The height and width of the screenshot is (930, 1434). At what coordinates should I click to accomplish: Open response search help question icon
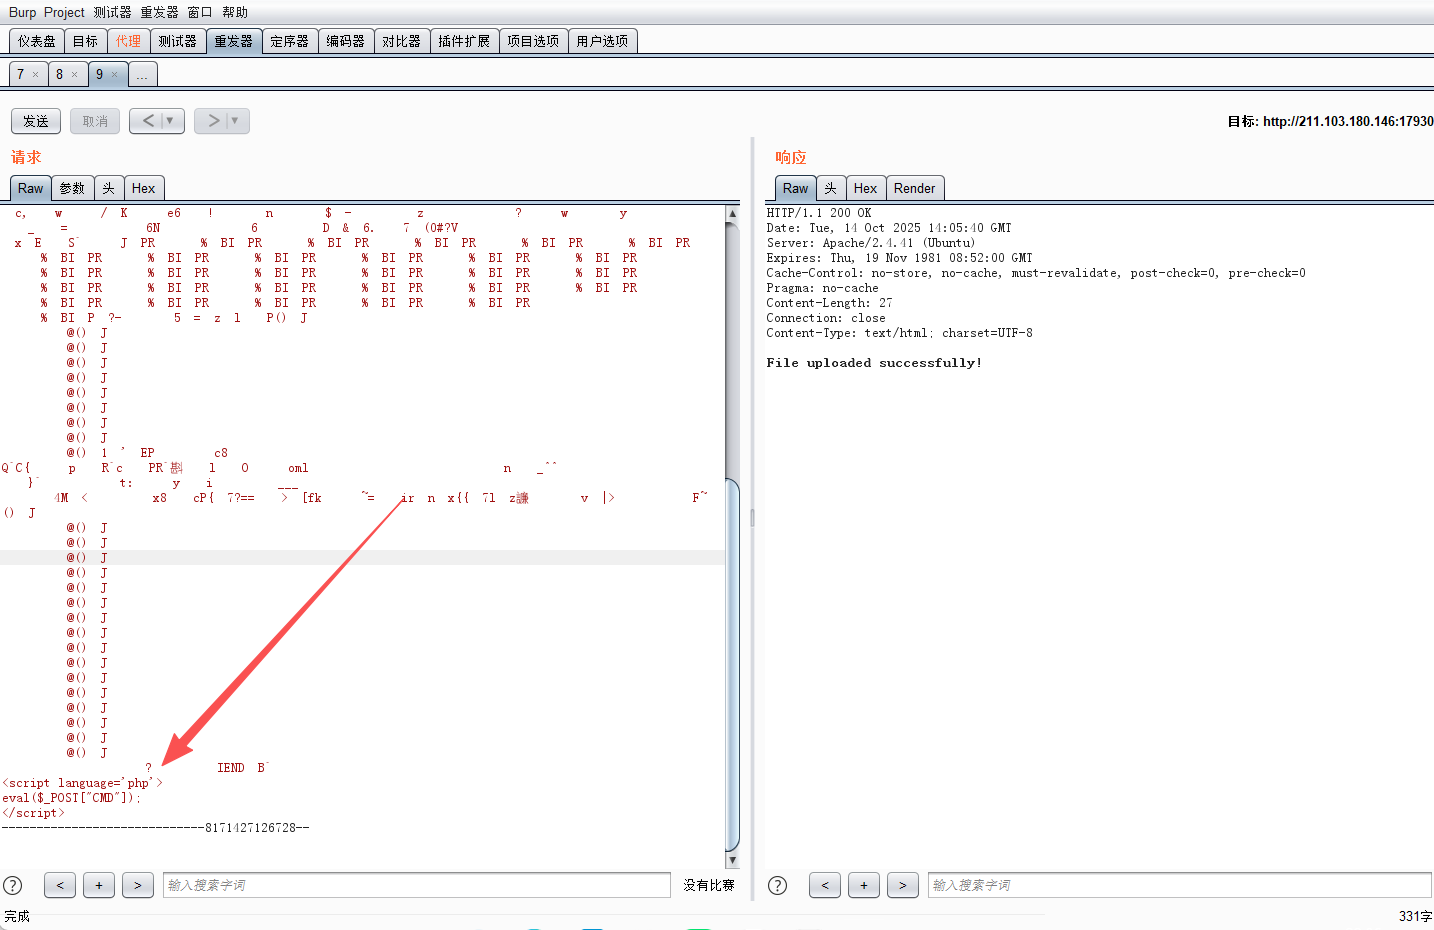[777, 885]
